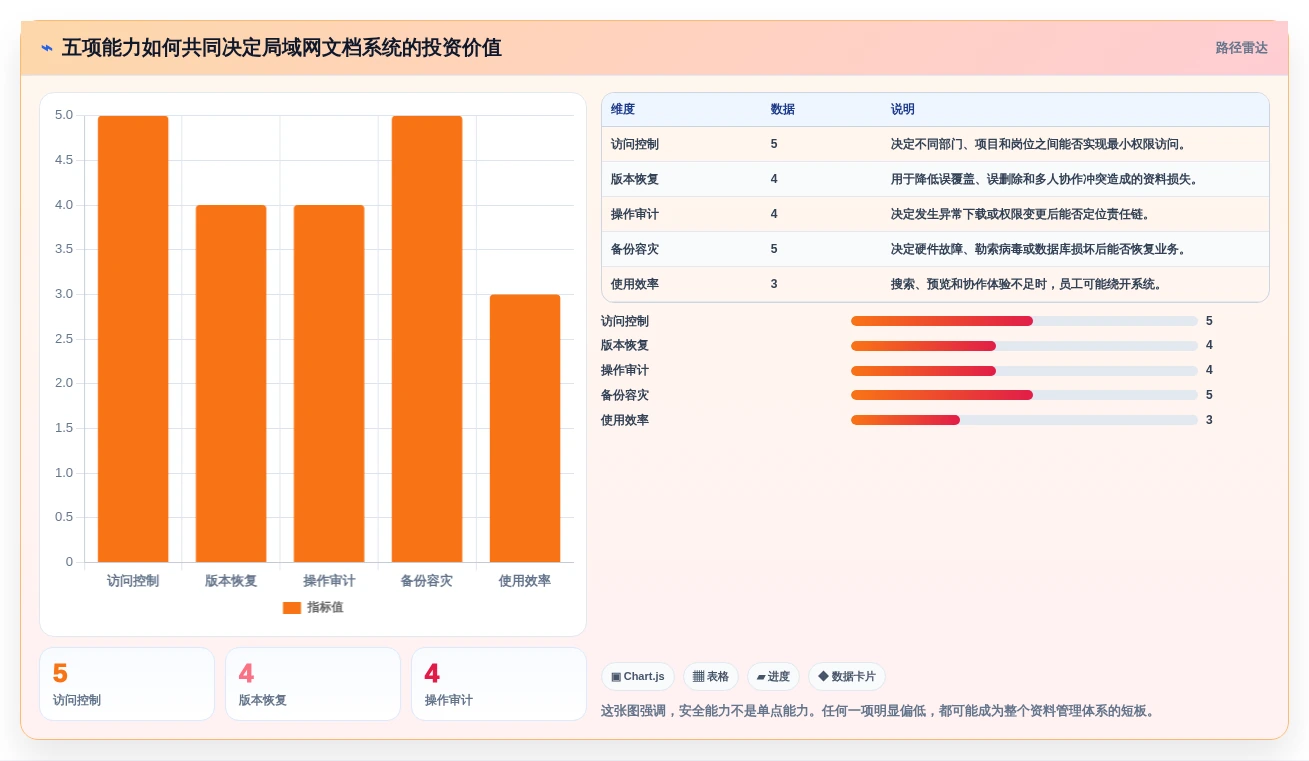Click the 进度 tag chip
This screenshot has height=761, width=1309.
[x=773, y=677]
